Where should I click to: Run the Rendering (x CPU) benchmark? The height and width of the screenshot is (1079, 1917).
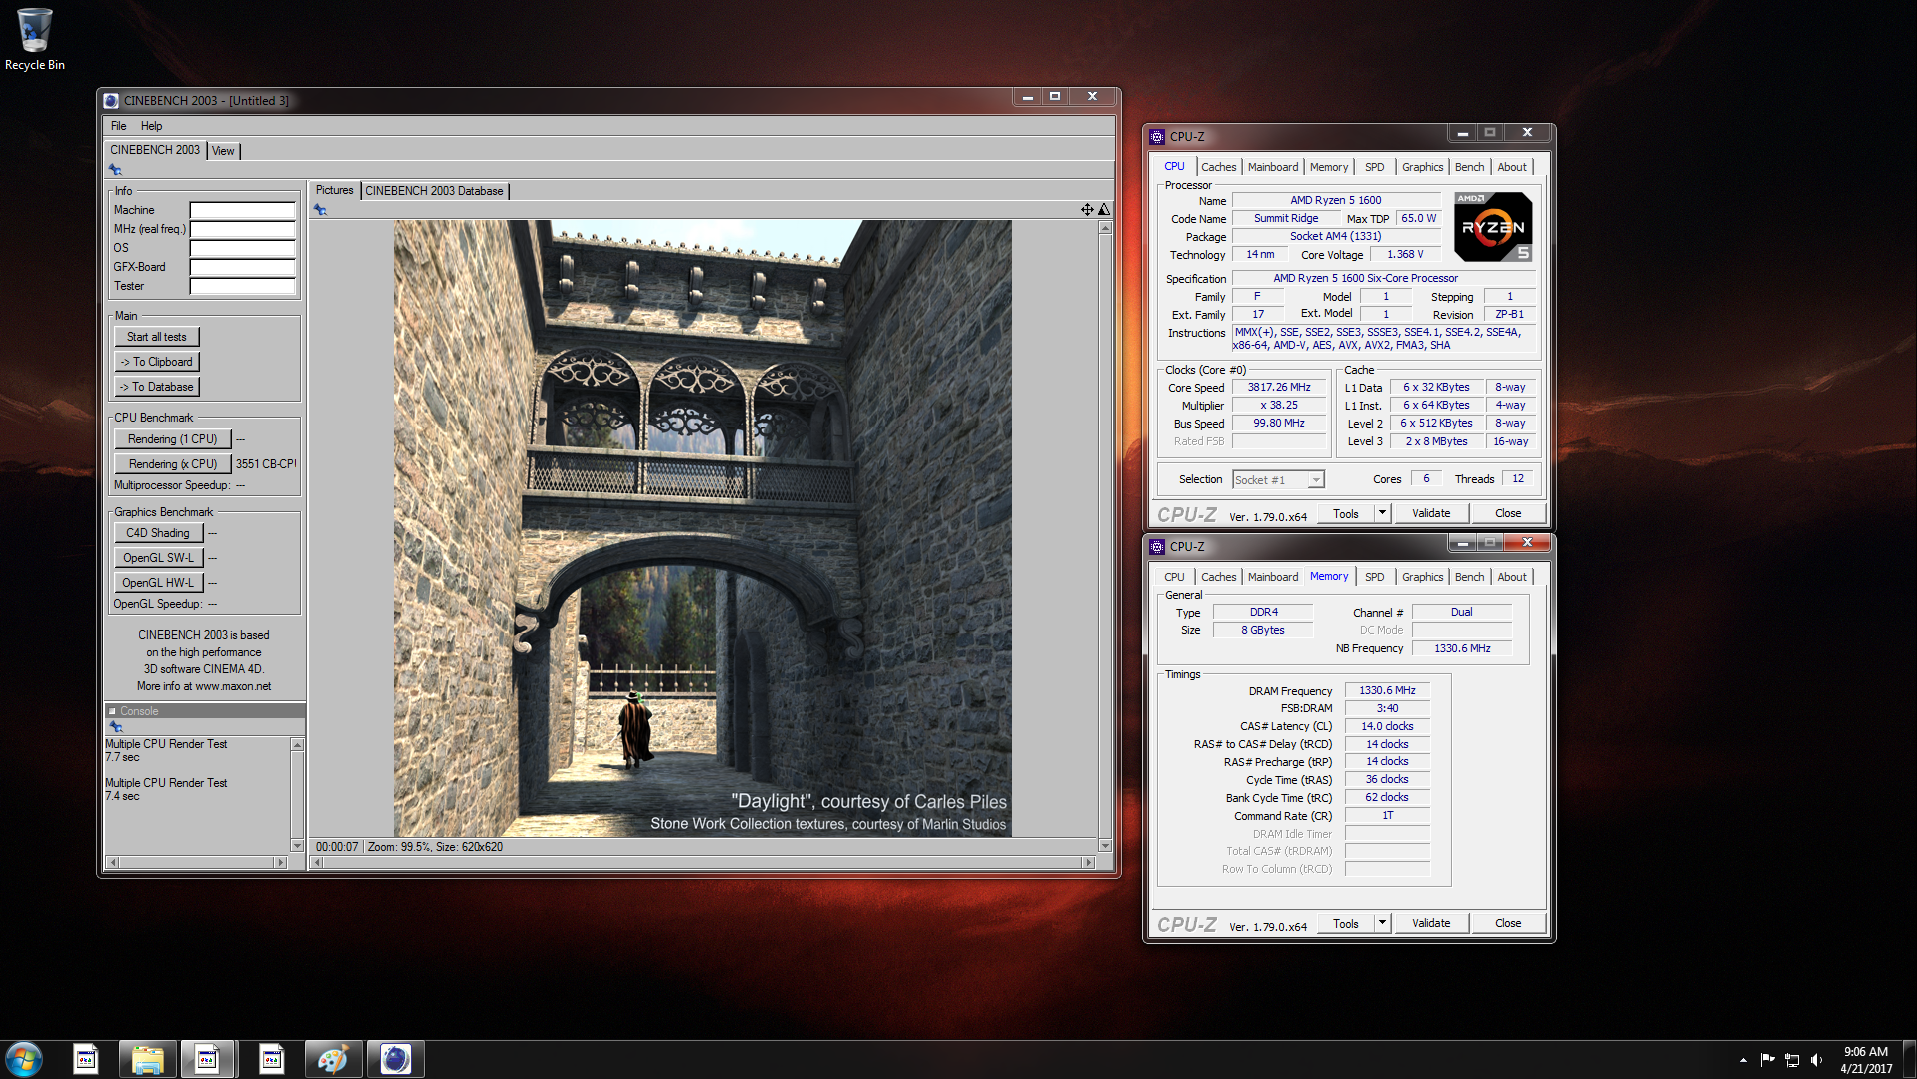click(172, 464)
